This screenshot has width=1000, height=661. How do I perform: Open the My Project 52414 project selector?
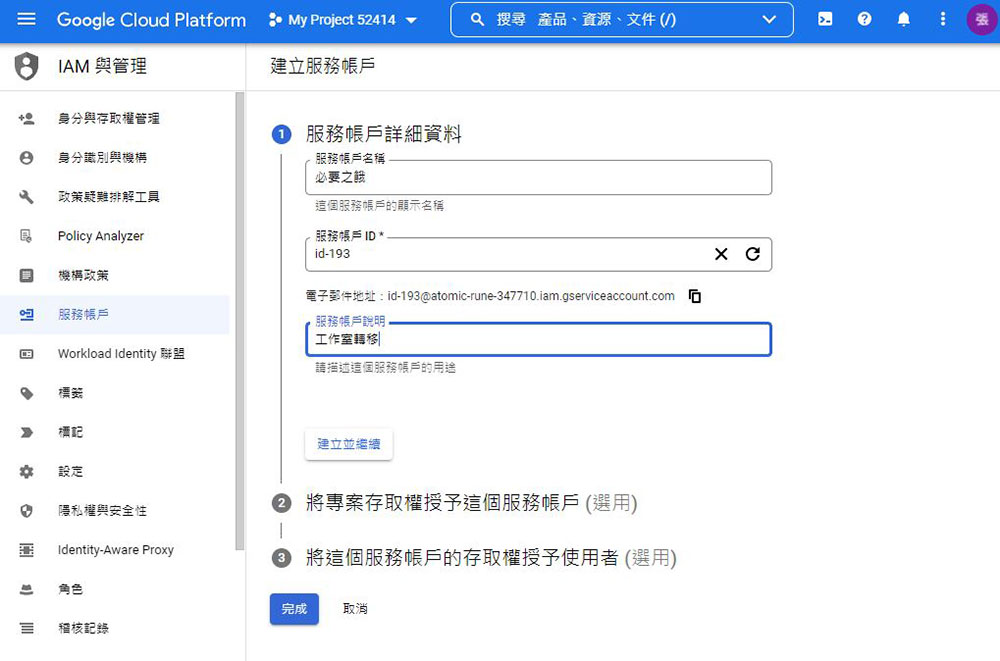(343, 20)
